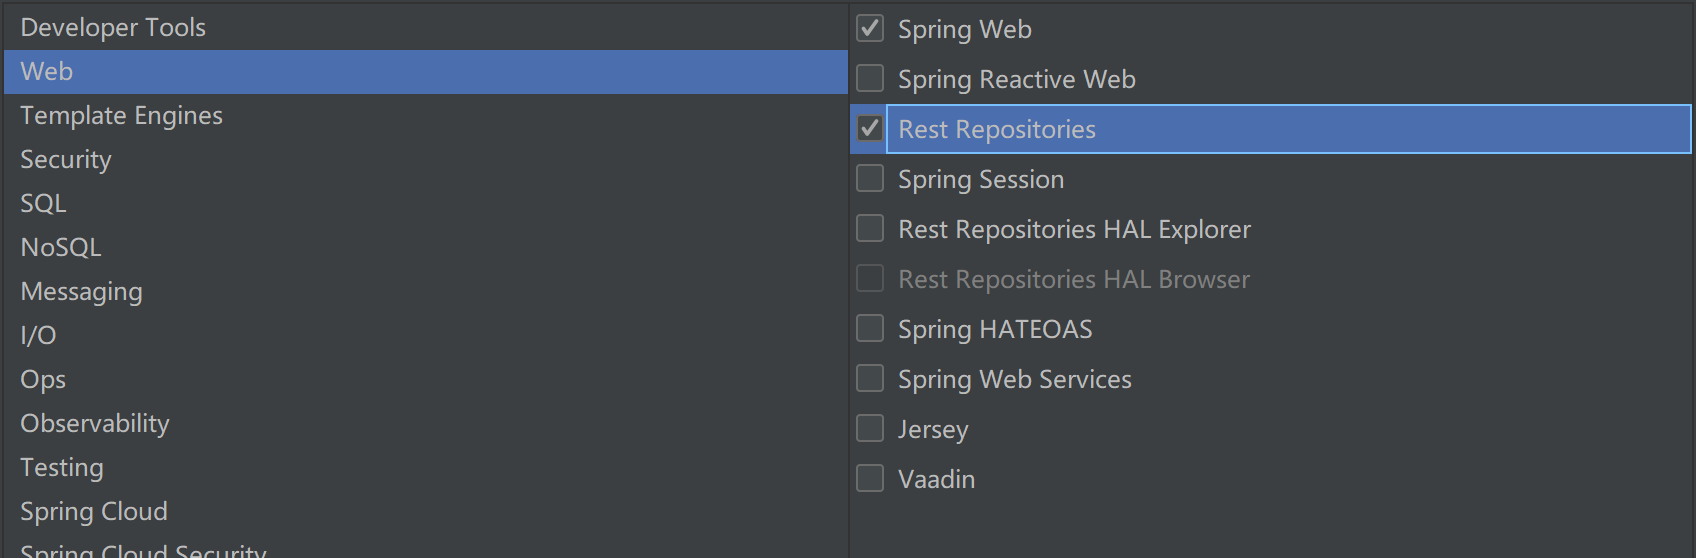
Task: Enable the Jersey dependency checkbox
Action: (870, 429)
